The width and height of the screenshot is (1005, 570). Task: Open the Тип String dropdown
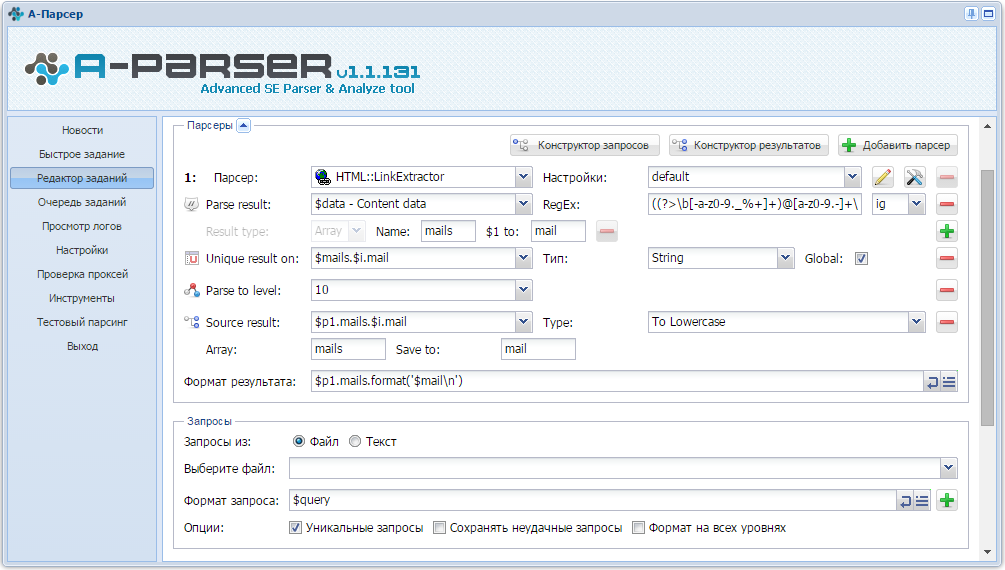coord(786,258)
